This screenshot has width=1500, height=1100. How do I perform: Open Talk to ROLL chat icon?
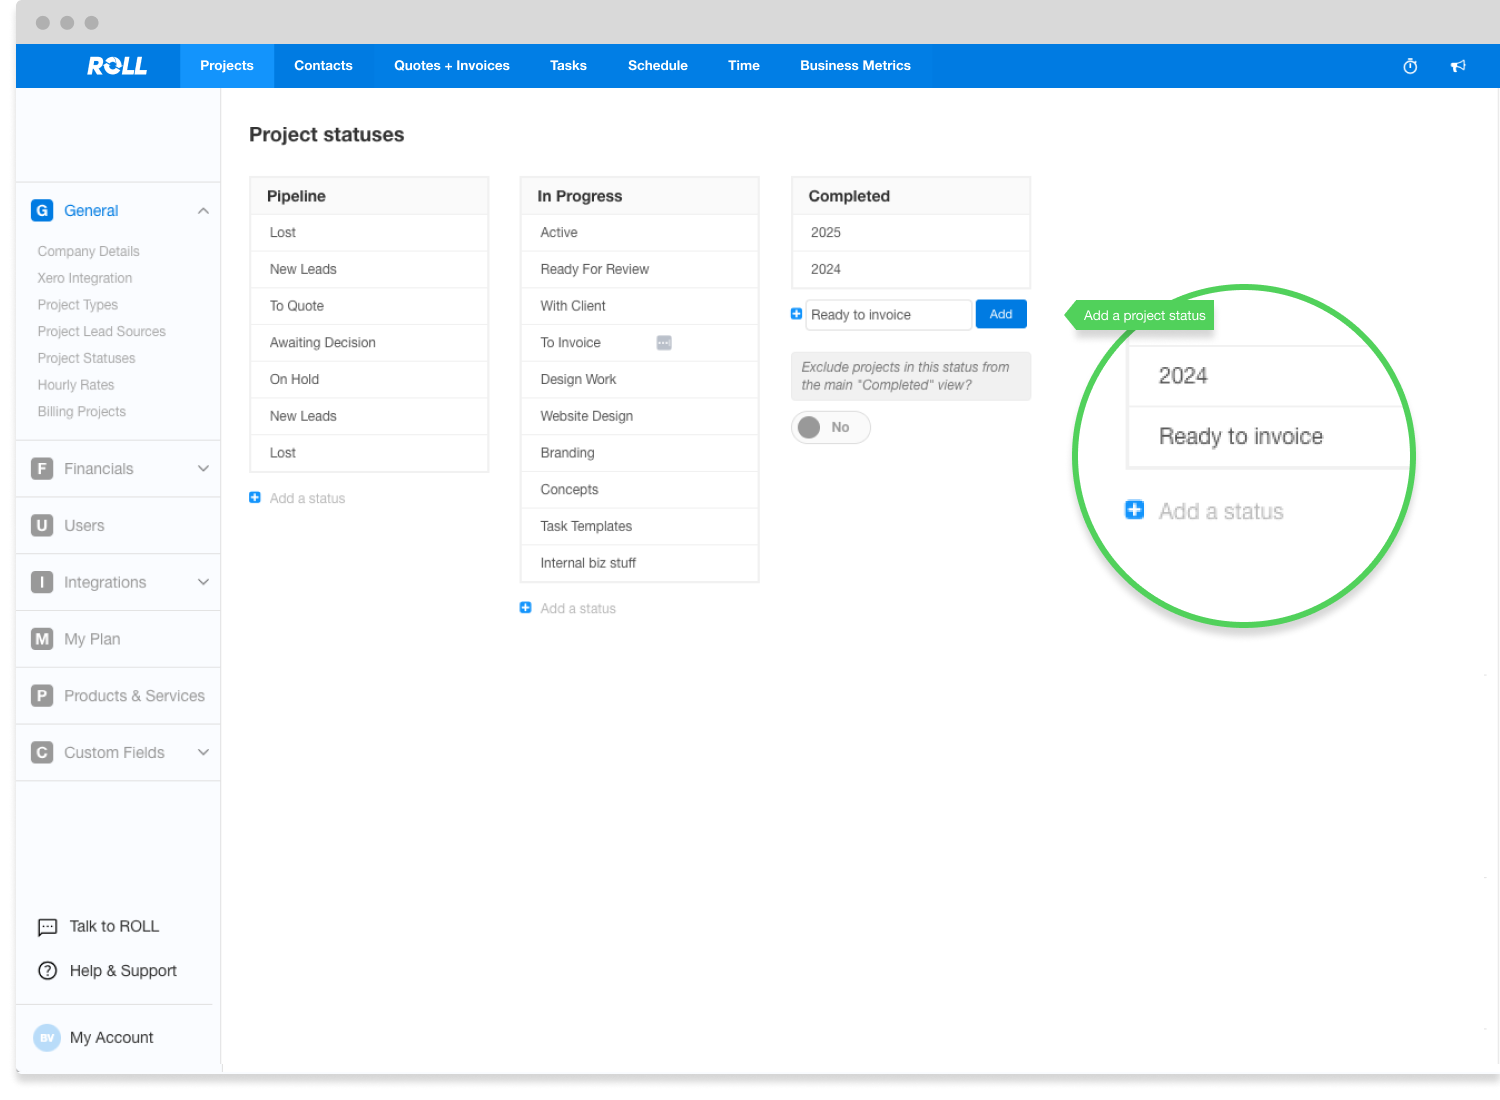coord(47,927)
